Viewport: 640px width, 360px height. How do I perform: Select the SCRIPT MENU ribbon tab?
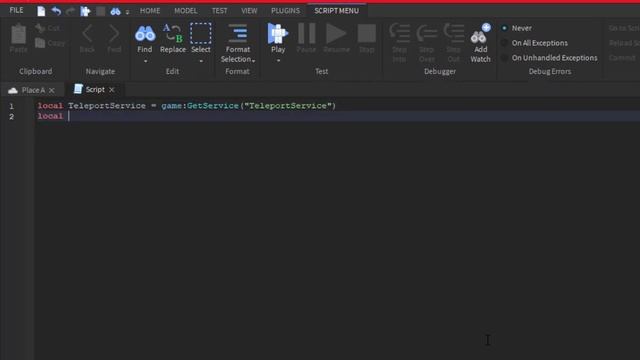[x=336, y=11]
